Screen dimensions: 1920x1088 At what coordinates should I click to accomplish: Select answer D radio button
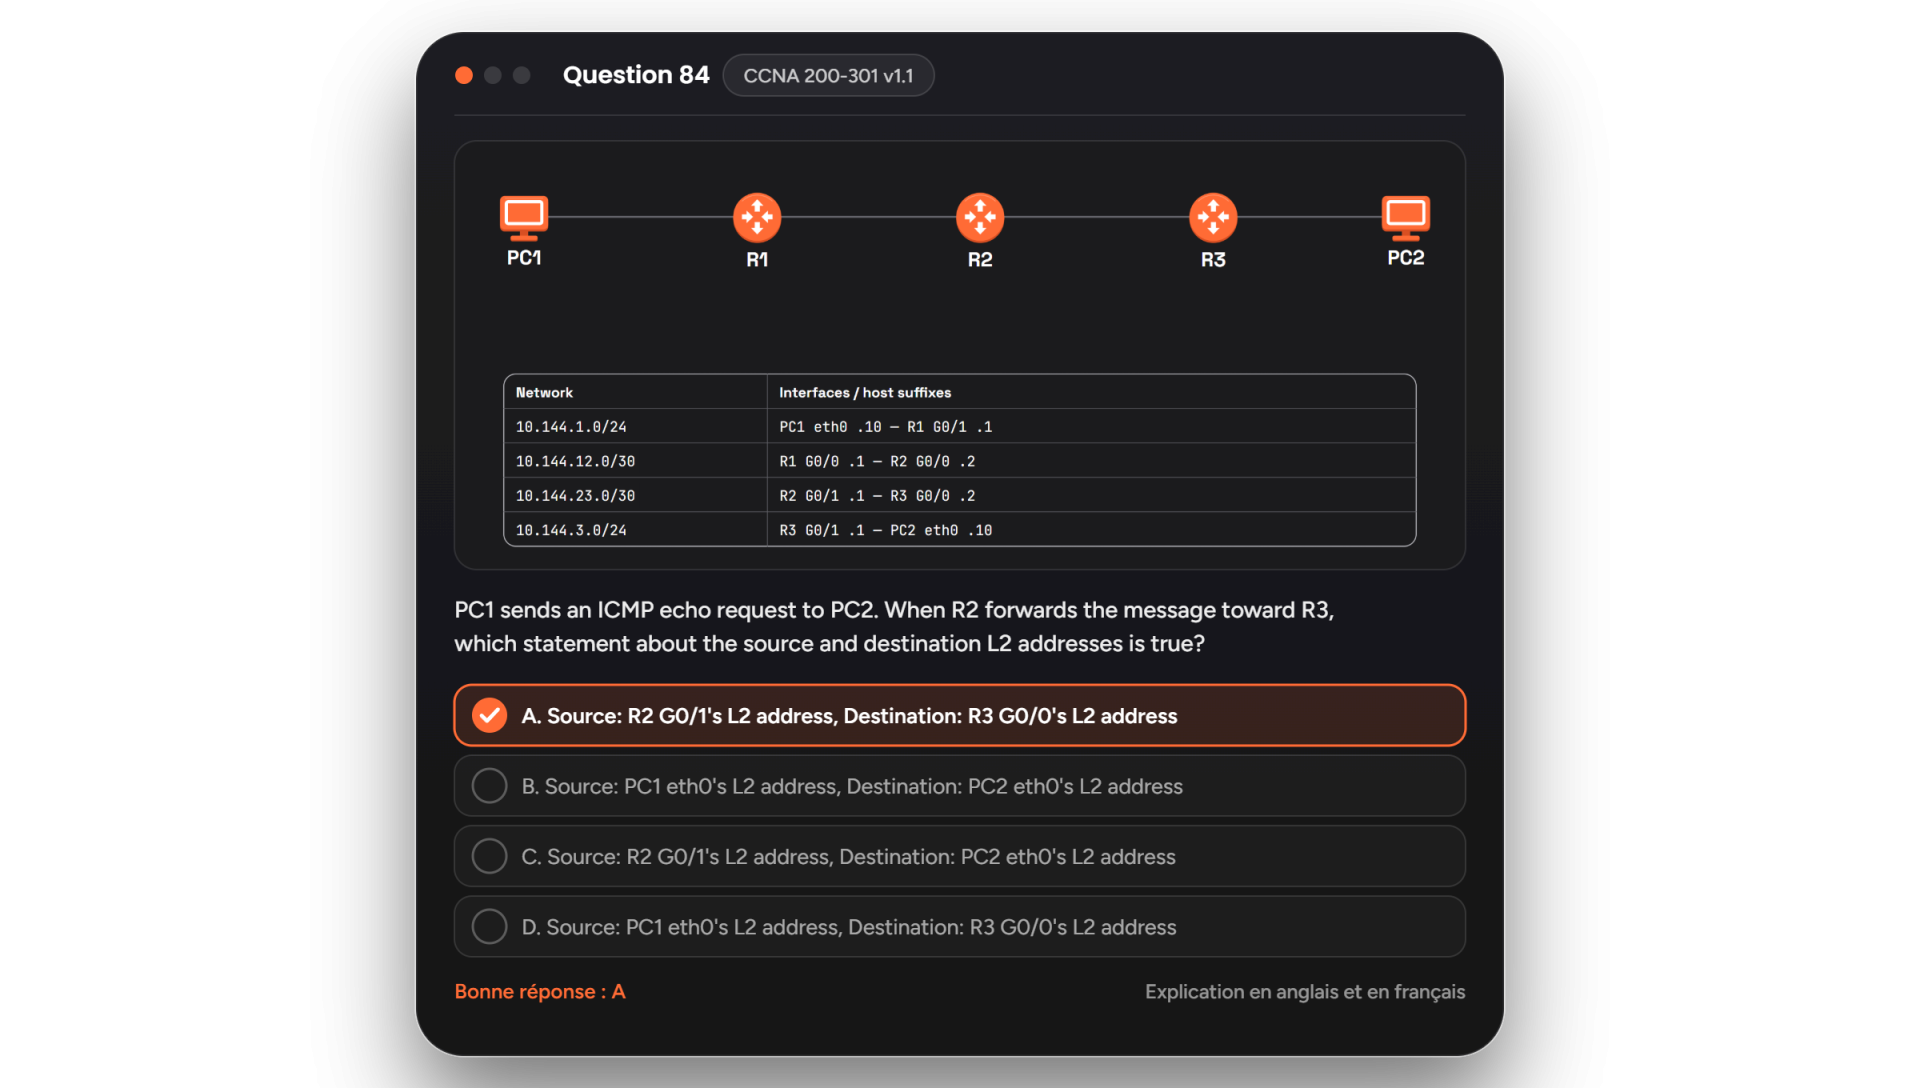click(489, 926)
